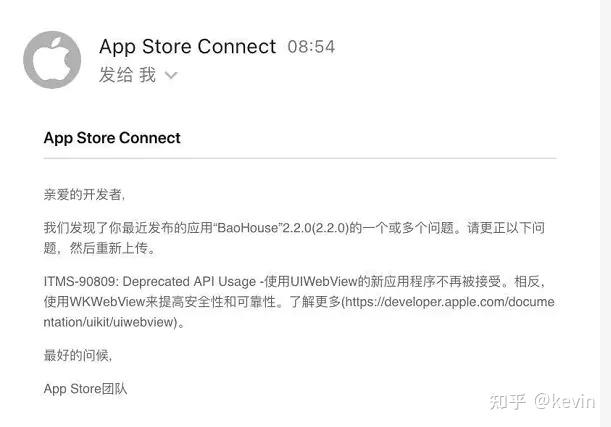Click the UIWebView word in warning
The width and height of the screenshot is (611, 427).
pos(323,282)
